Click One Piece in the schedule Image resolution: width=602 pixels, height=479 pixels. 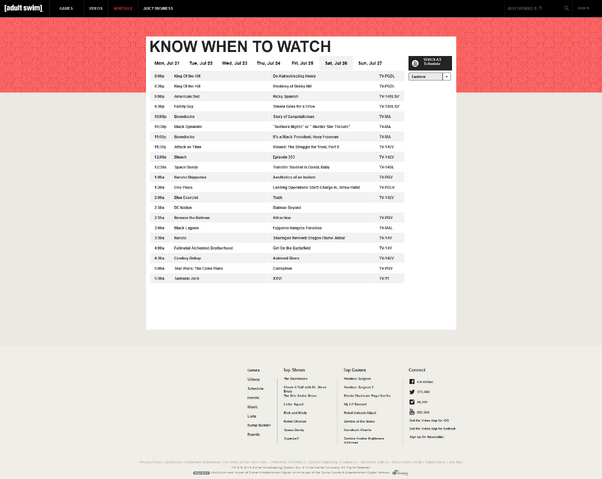tap(183, 187)
